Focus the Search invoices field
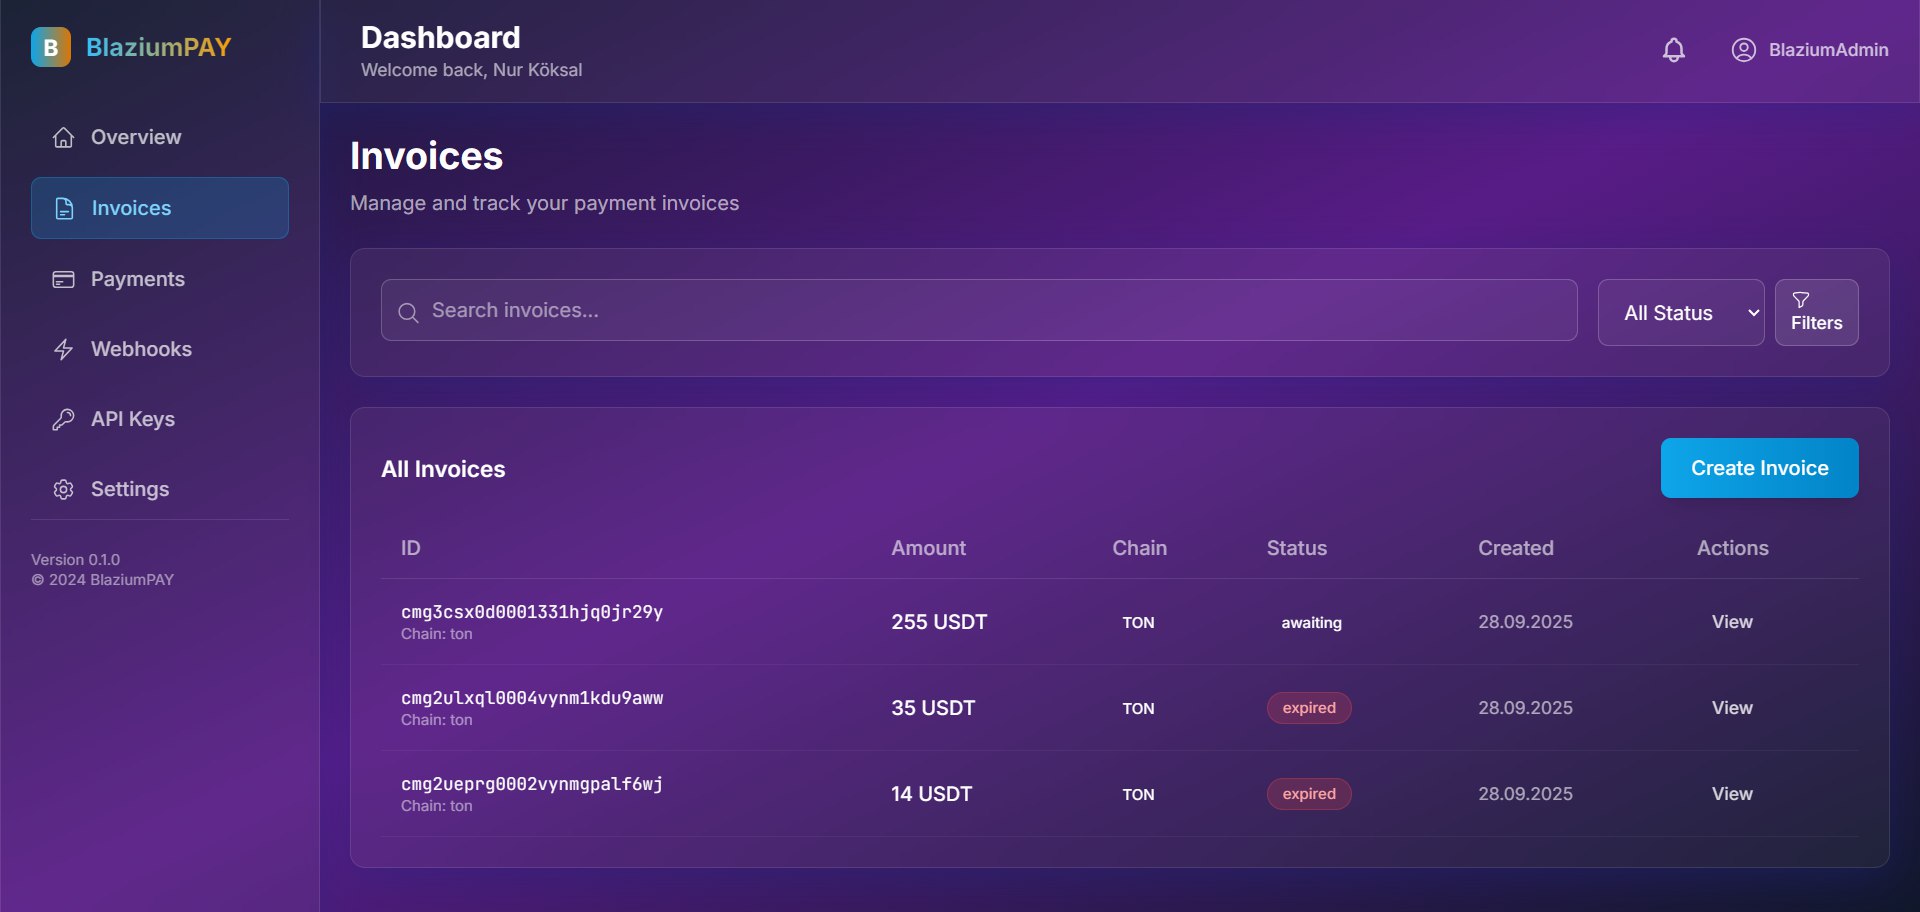 980,311
